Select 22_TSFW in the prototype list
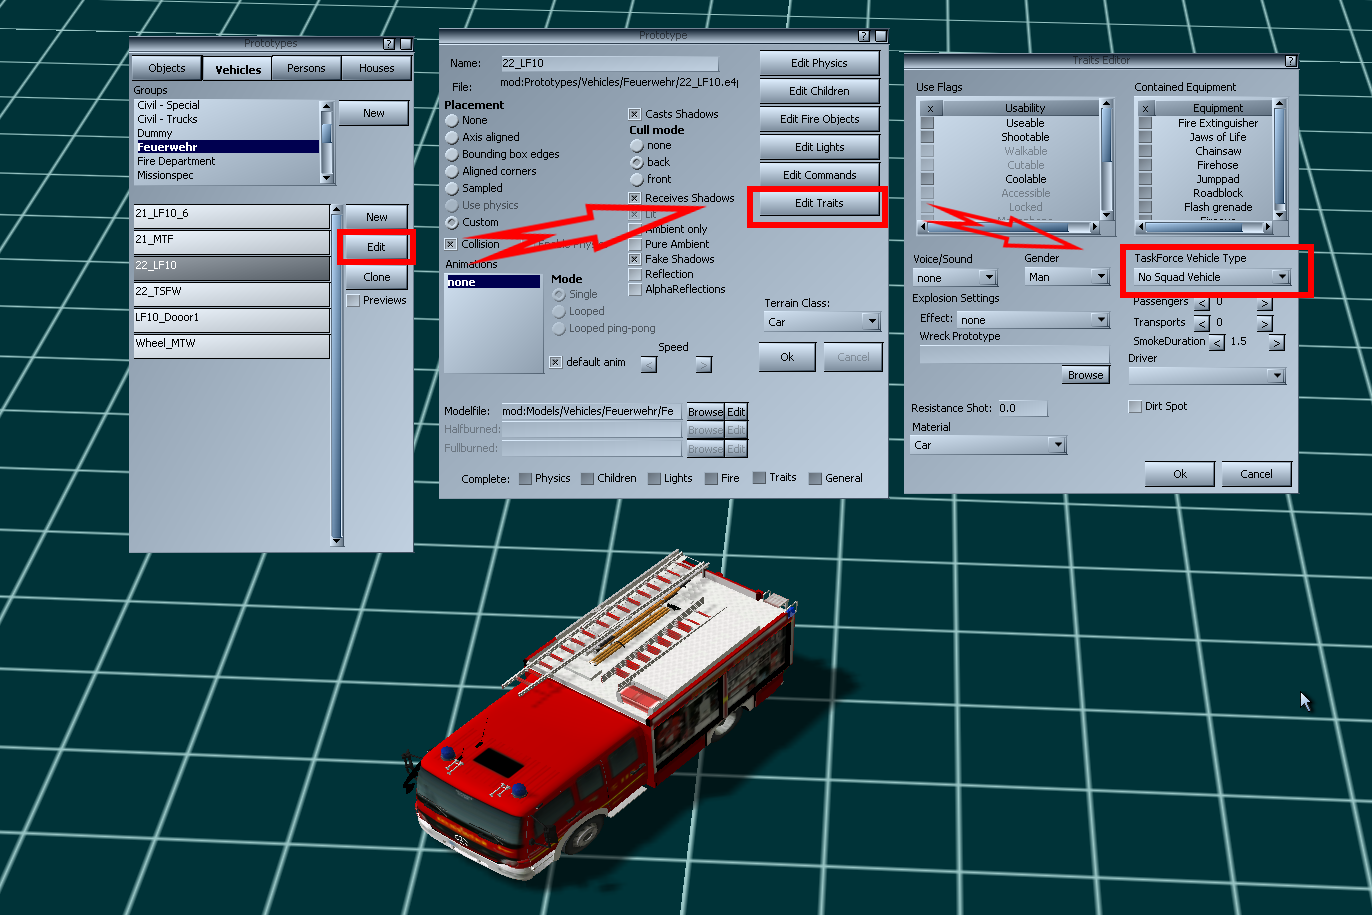The height and width of the screenshot is (915, 1372). click(x=231, y=292)
